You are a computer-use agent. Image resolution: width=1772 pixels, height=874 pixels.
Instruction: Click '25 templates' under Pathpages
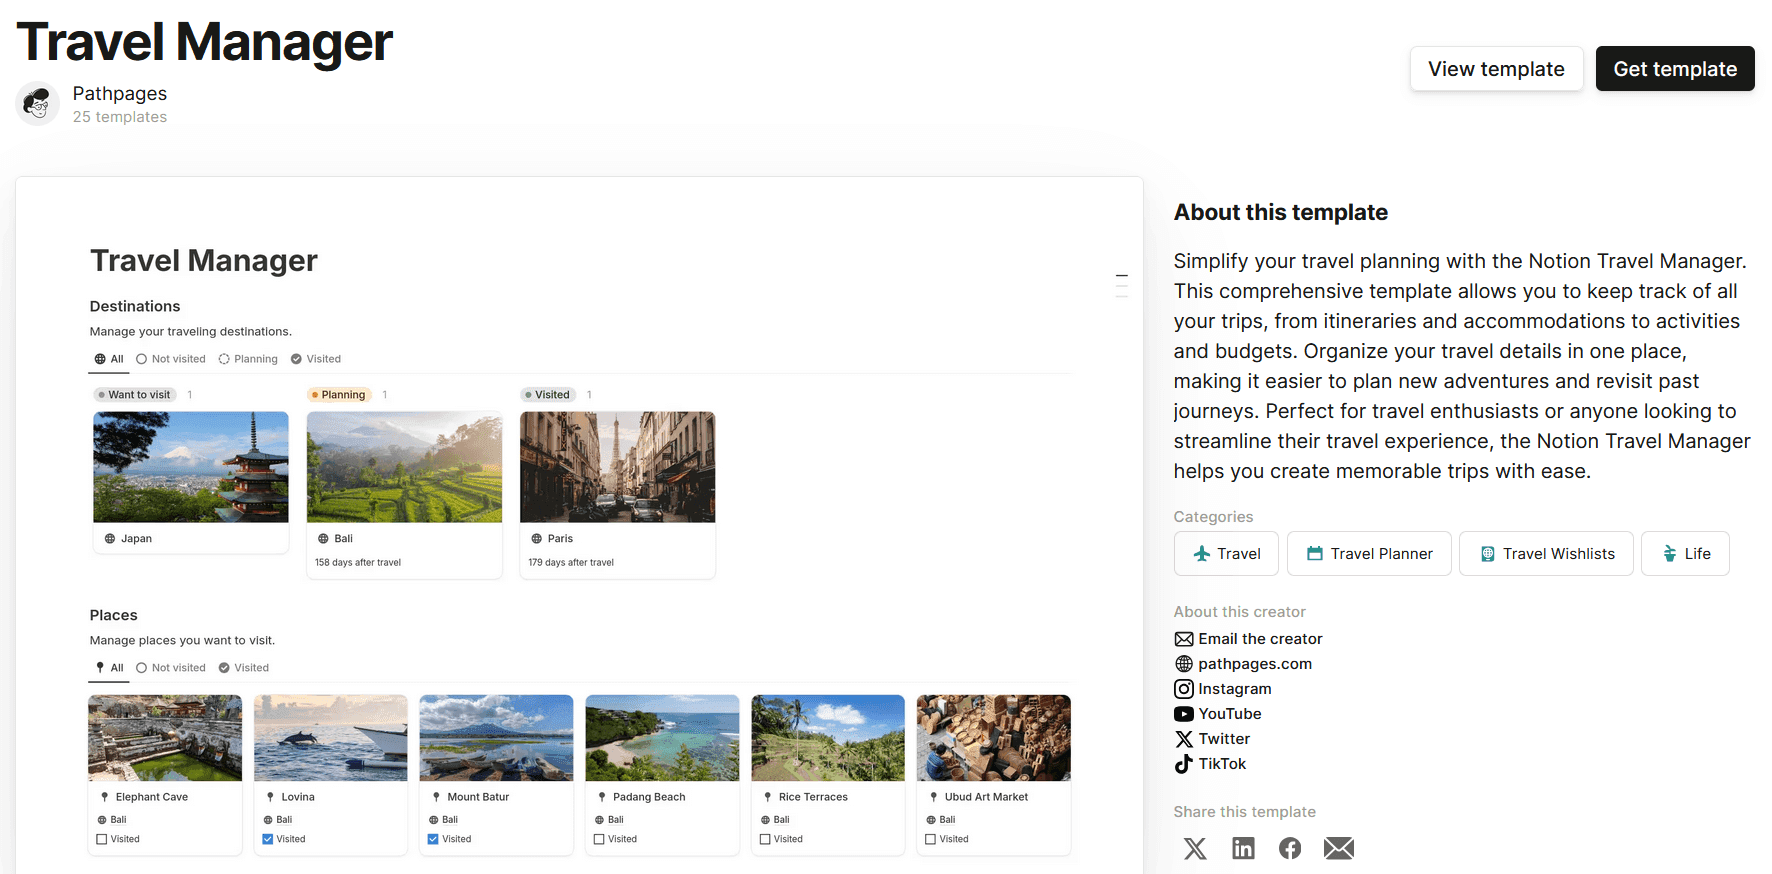click(x=120, y=117)
